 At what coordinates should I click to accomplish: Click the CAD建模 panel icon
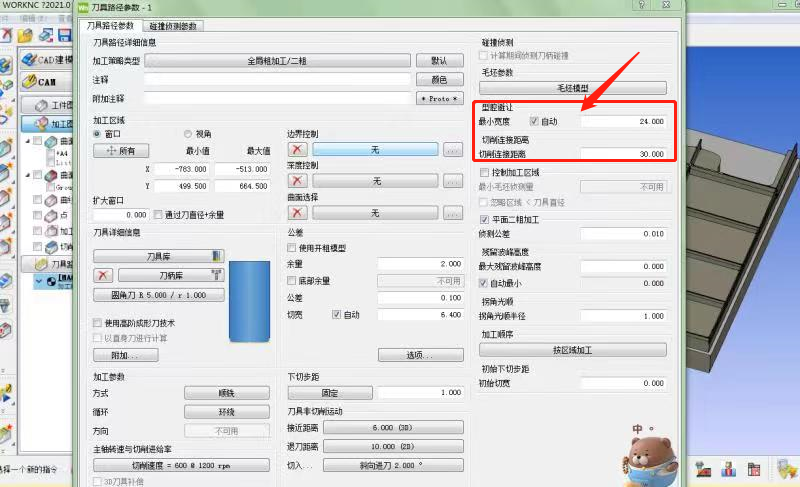click(30, 60)
